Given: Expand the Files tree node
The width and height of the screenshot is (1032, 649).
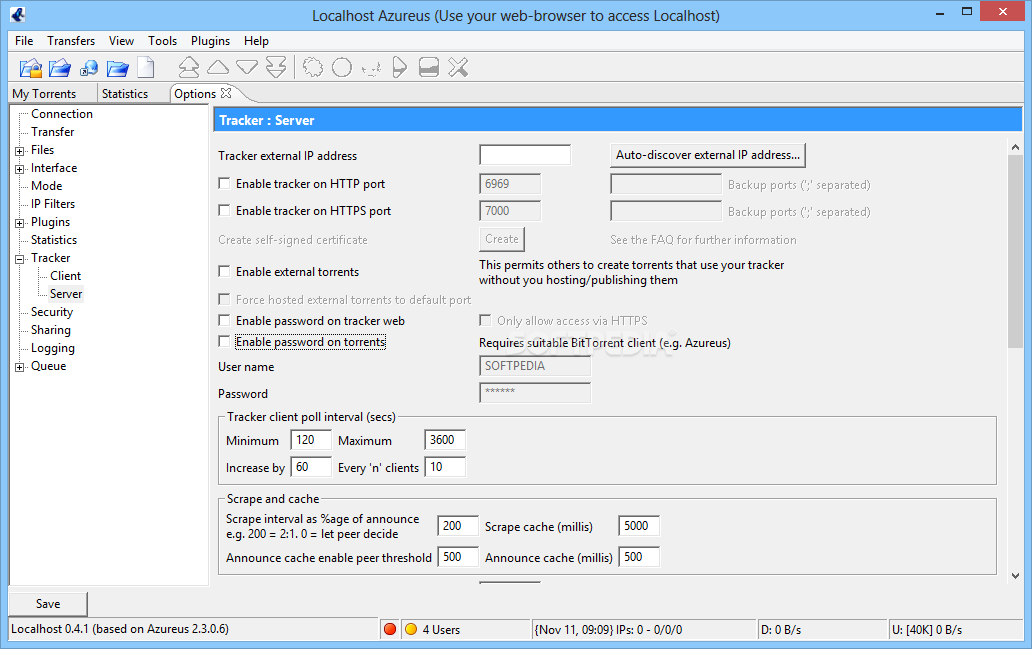Looking at the screenshot, I should click(20, 151).
